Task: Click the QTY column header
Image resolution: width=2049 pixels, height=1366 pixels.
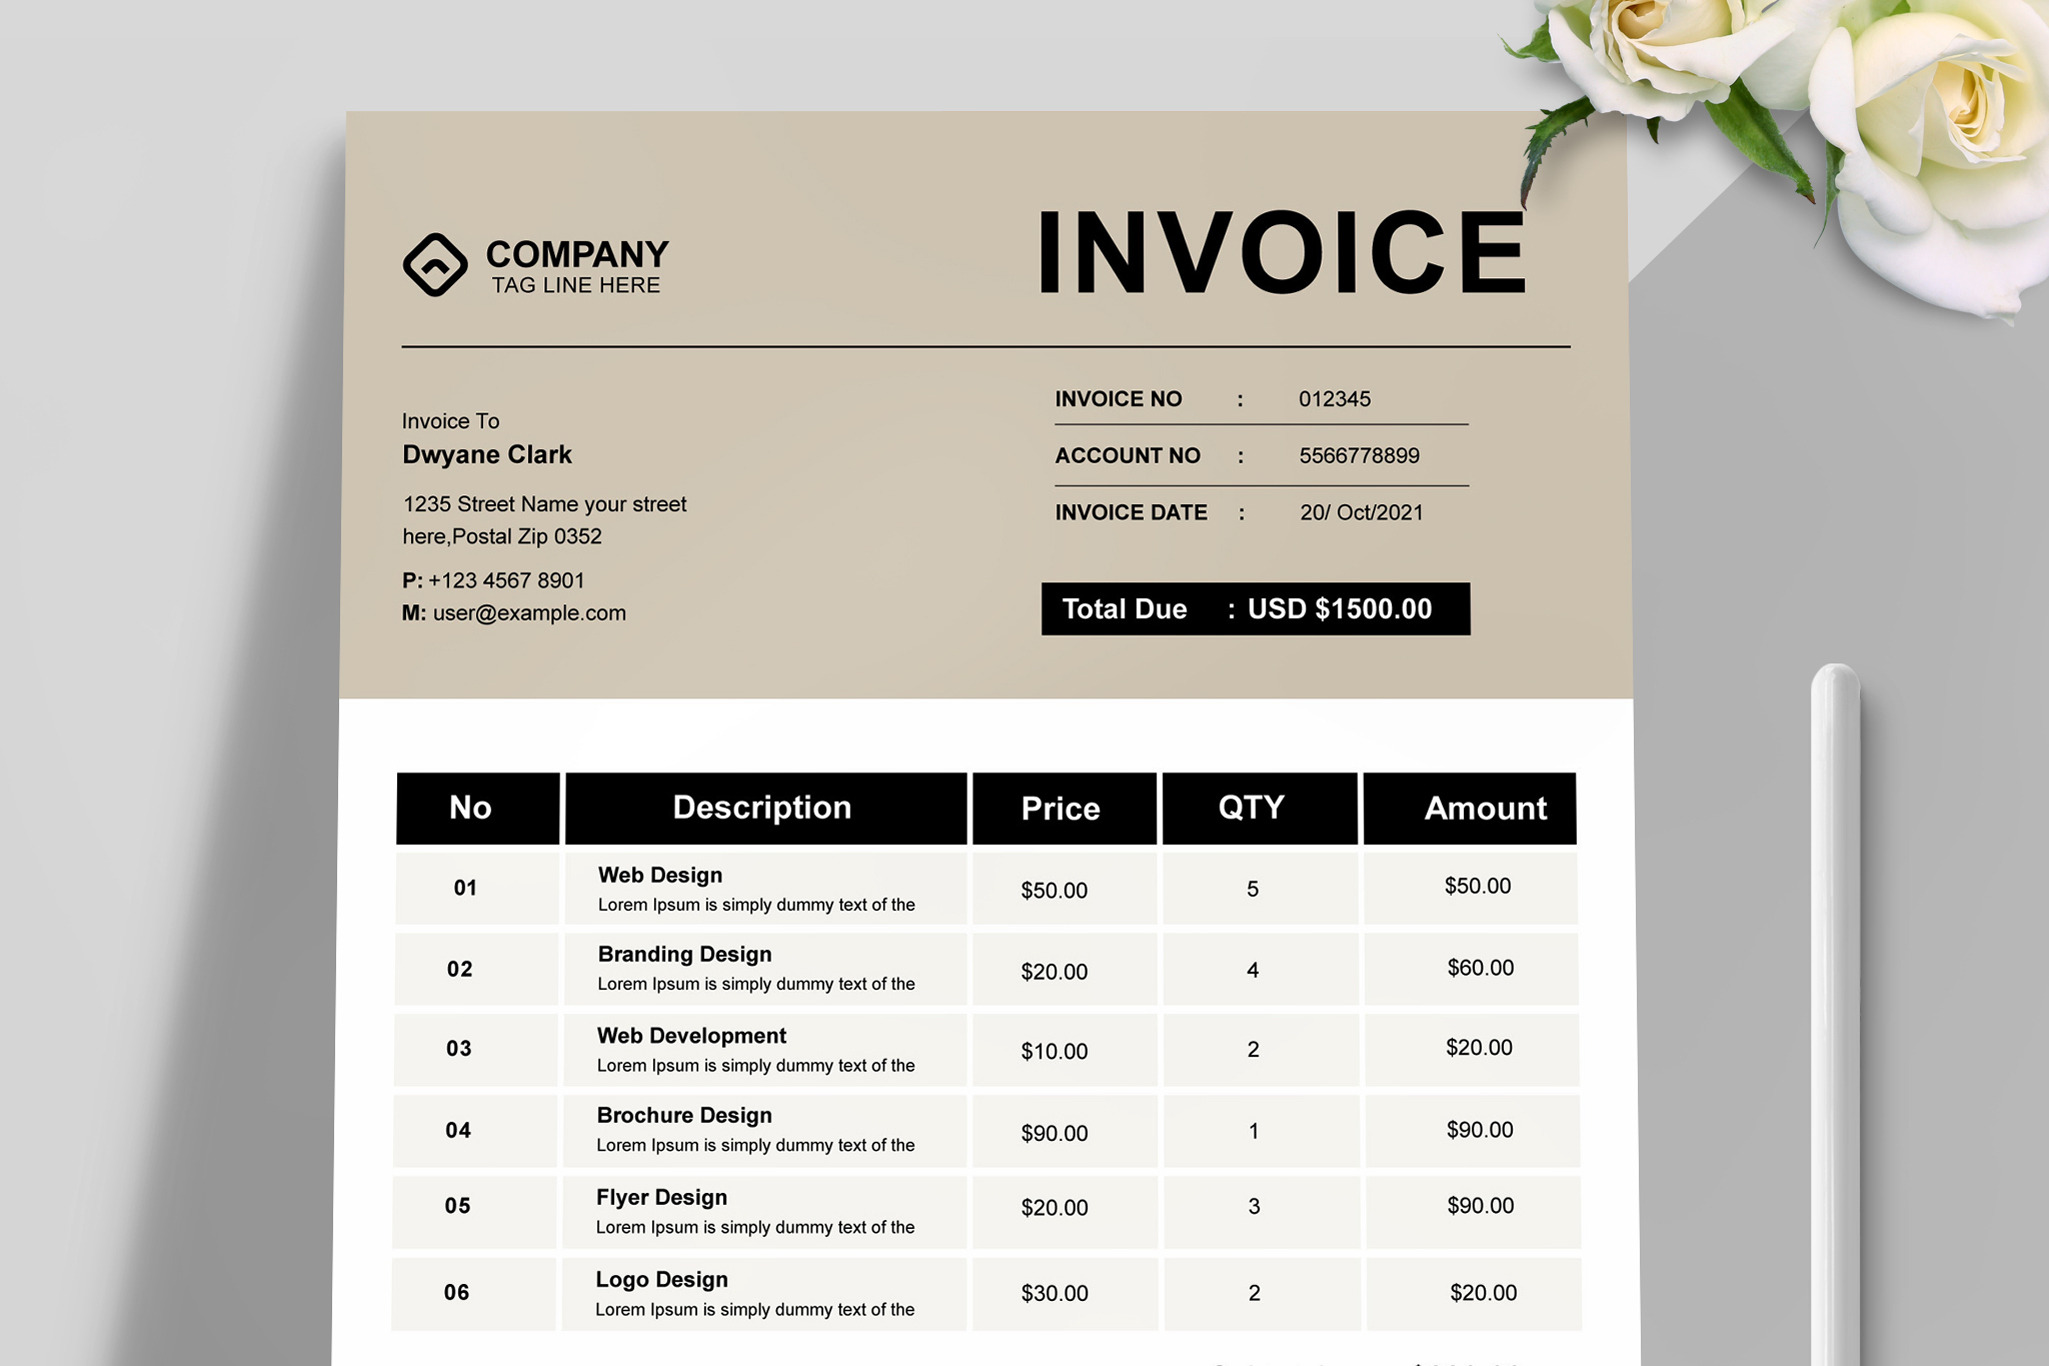Action: 1251,808
